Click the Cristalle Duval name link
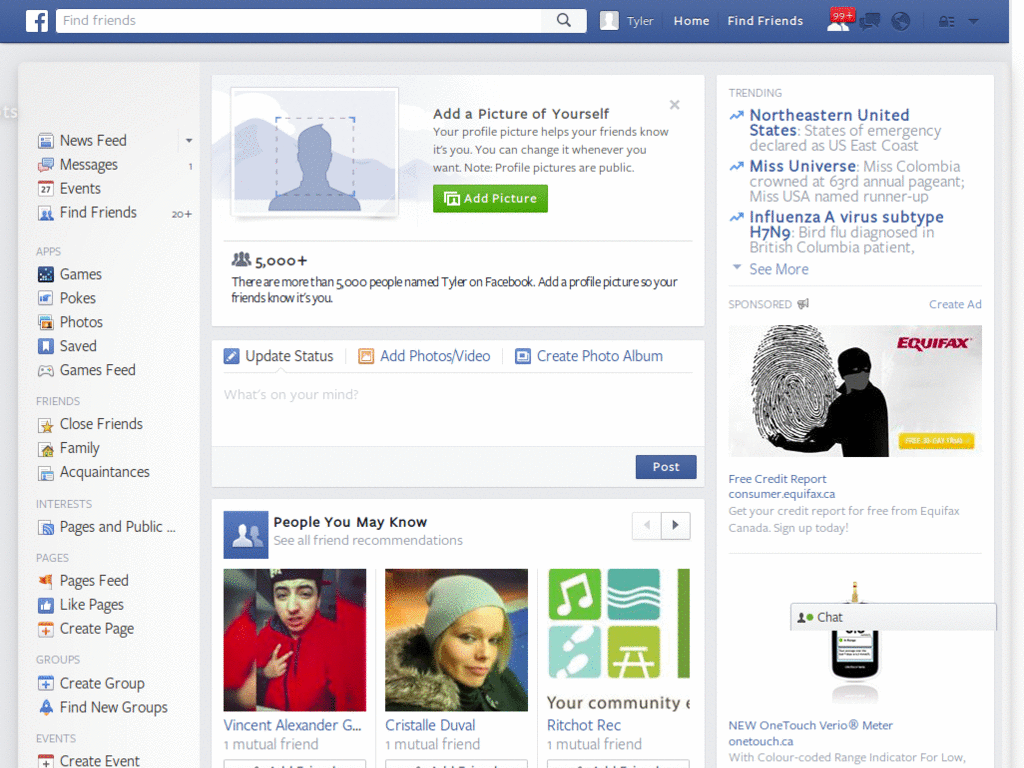1024x768 pixels. click(430, 726)
